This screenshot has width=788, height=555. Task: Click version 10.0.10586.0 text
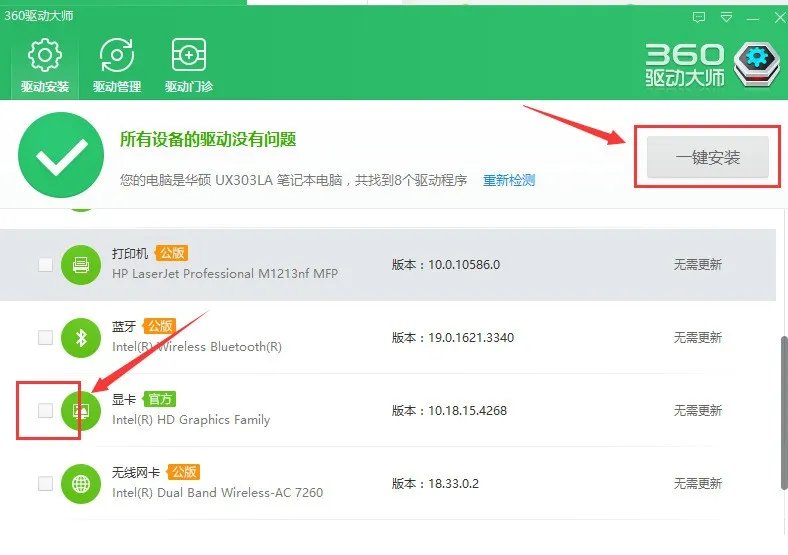(464, 264)
